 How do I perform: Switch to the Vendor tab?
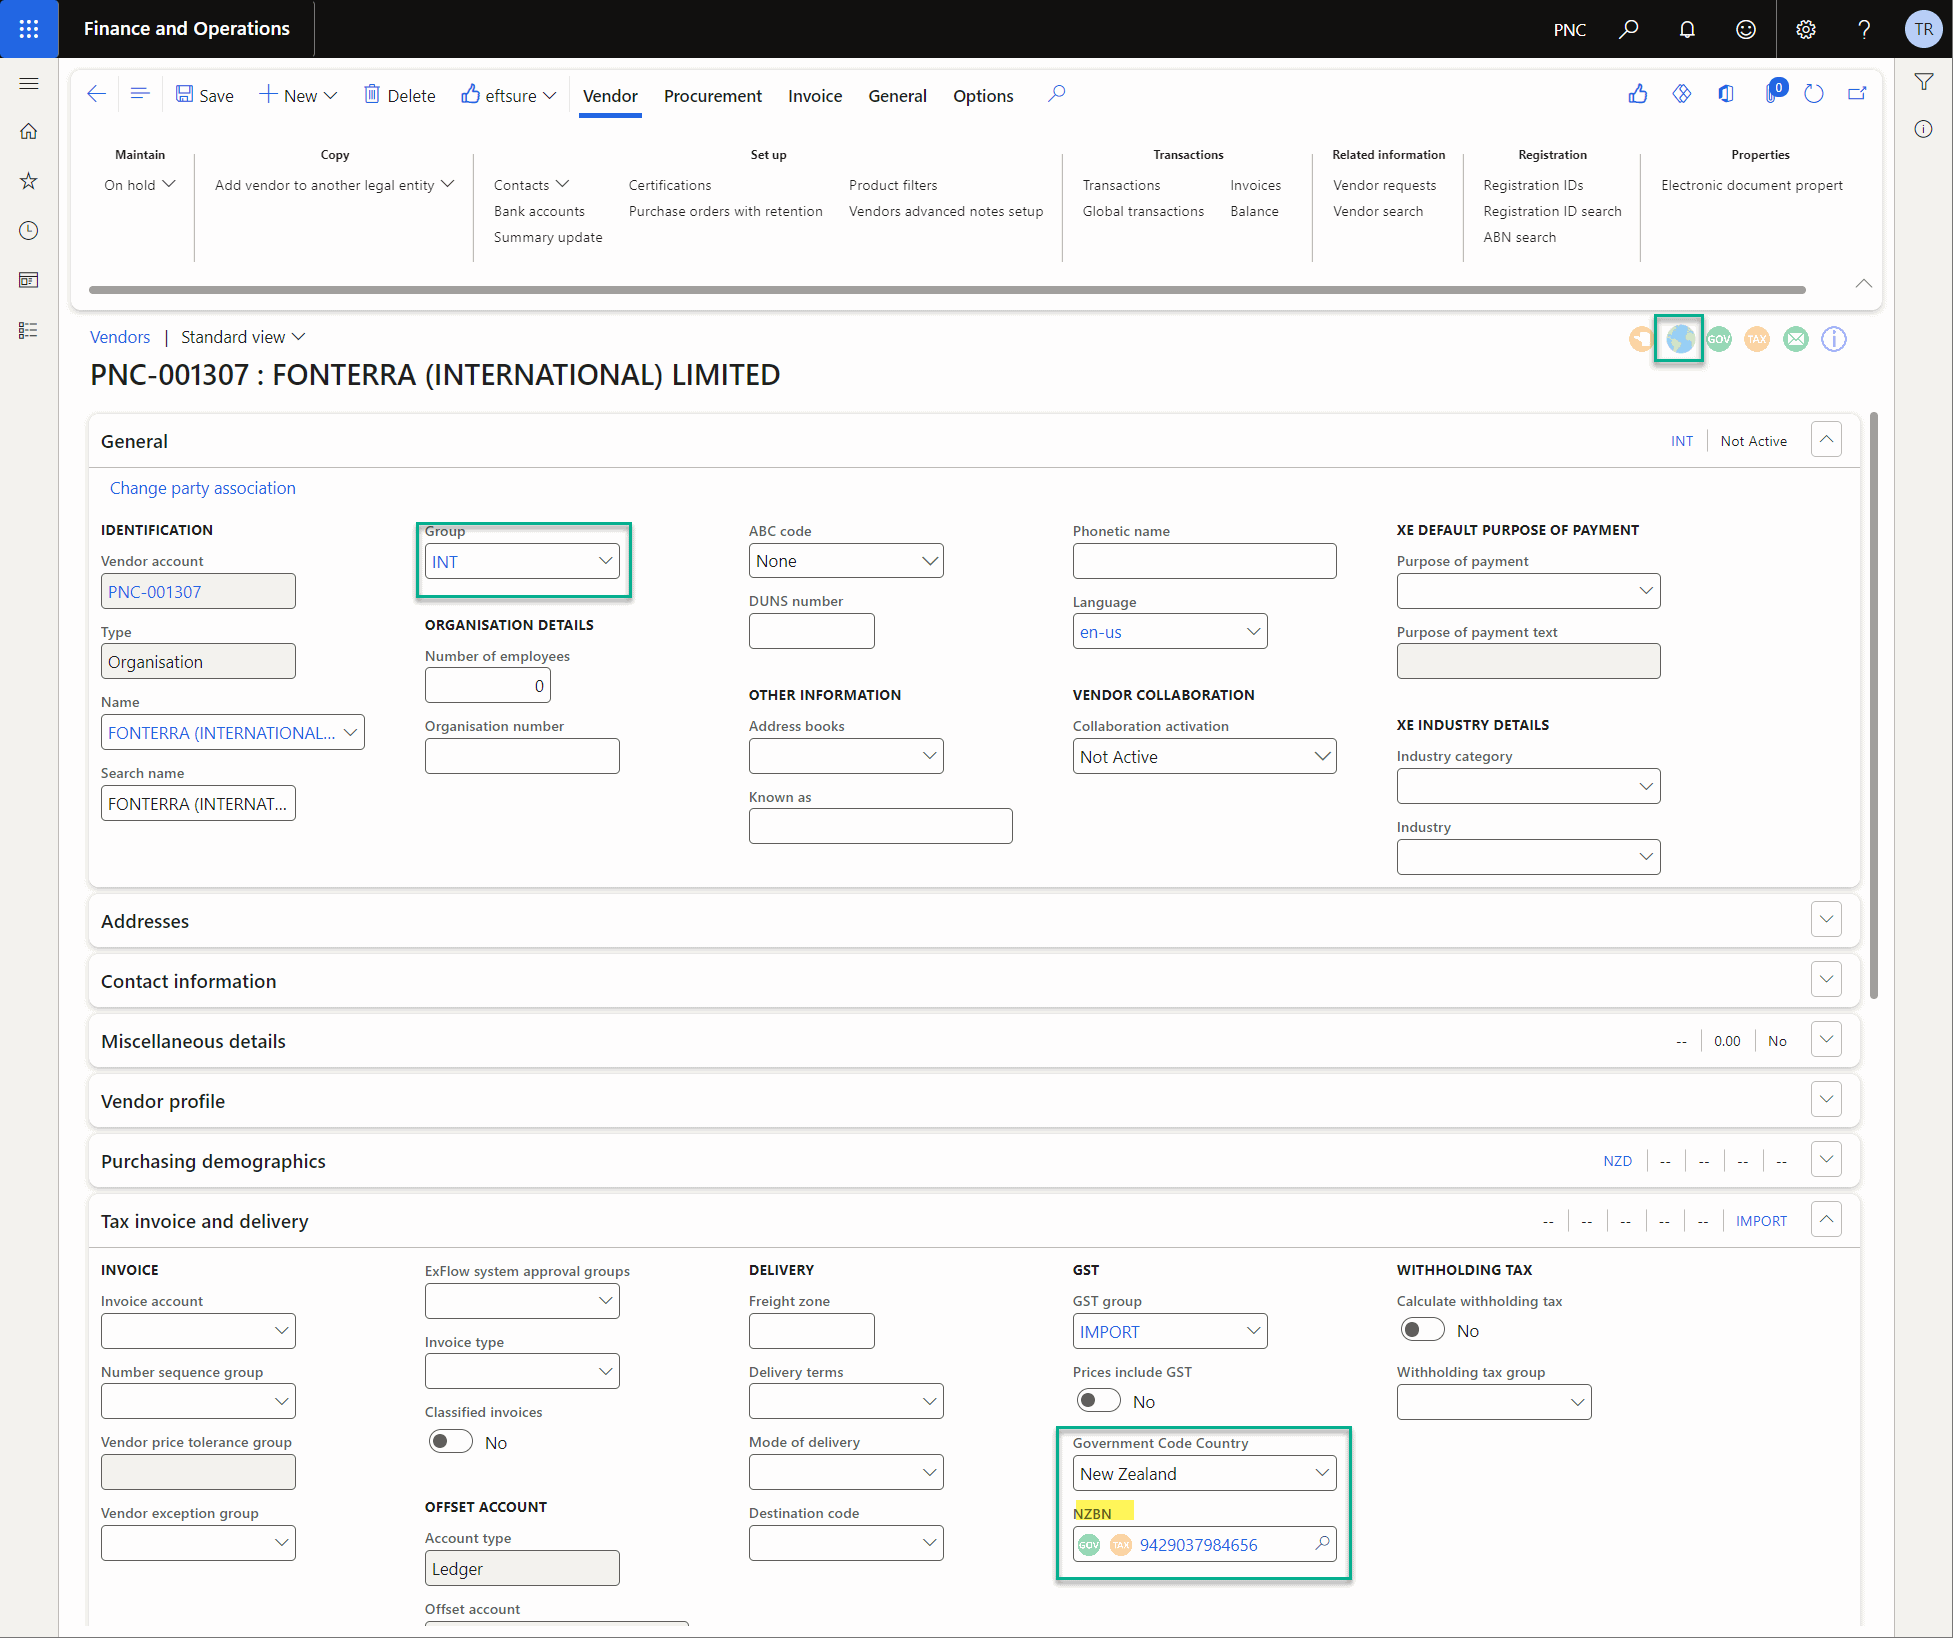click(x=610, y=96)
